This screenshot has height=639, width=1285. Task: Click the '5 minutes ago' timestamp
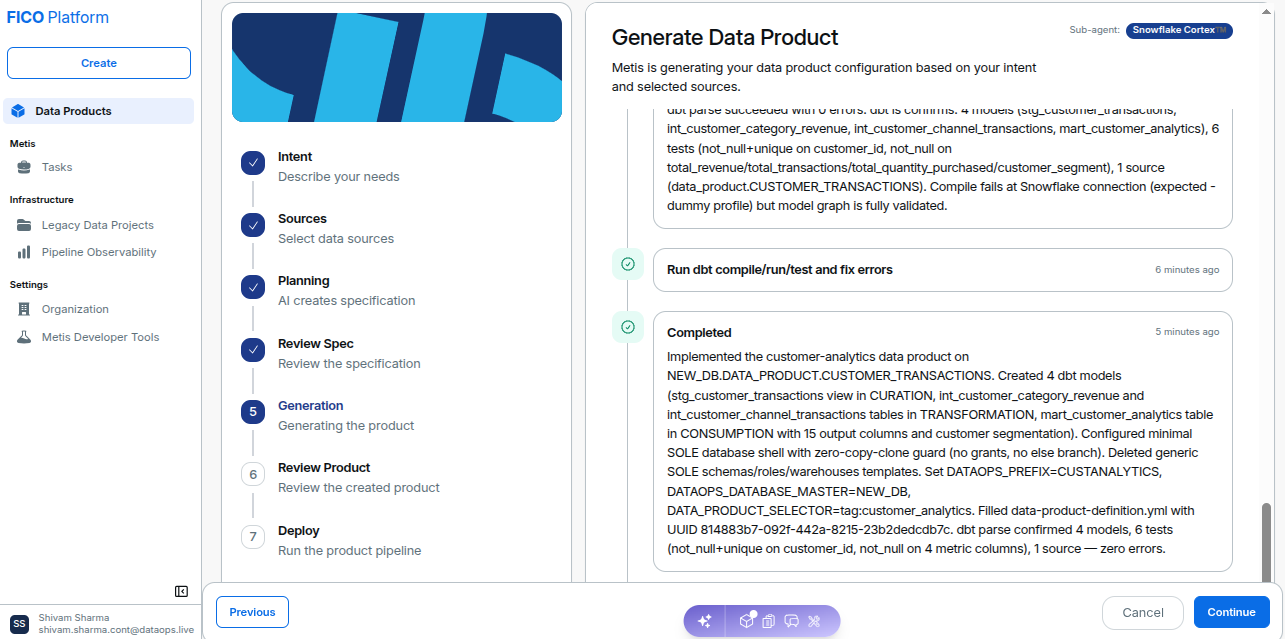click(x=1187, y=332)
